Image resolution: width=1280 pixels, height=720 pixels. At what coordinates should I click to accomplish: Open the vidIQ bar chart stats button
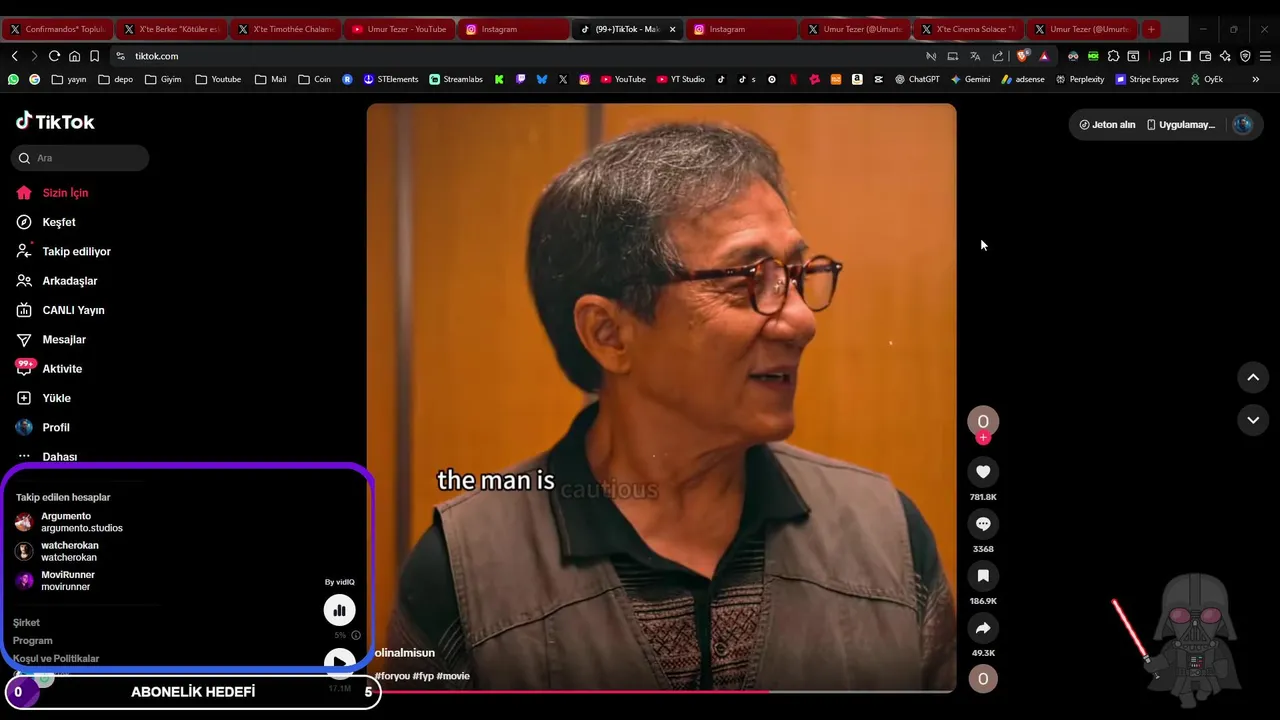click(x=339, y=610)
